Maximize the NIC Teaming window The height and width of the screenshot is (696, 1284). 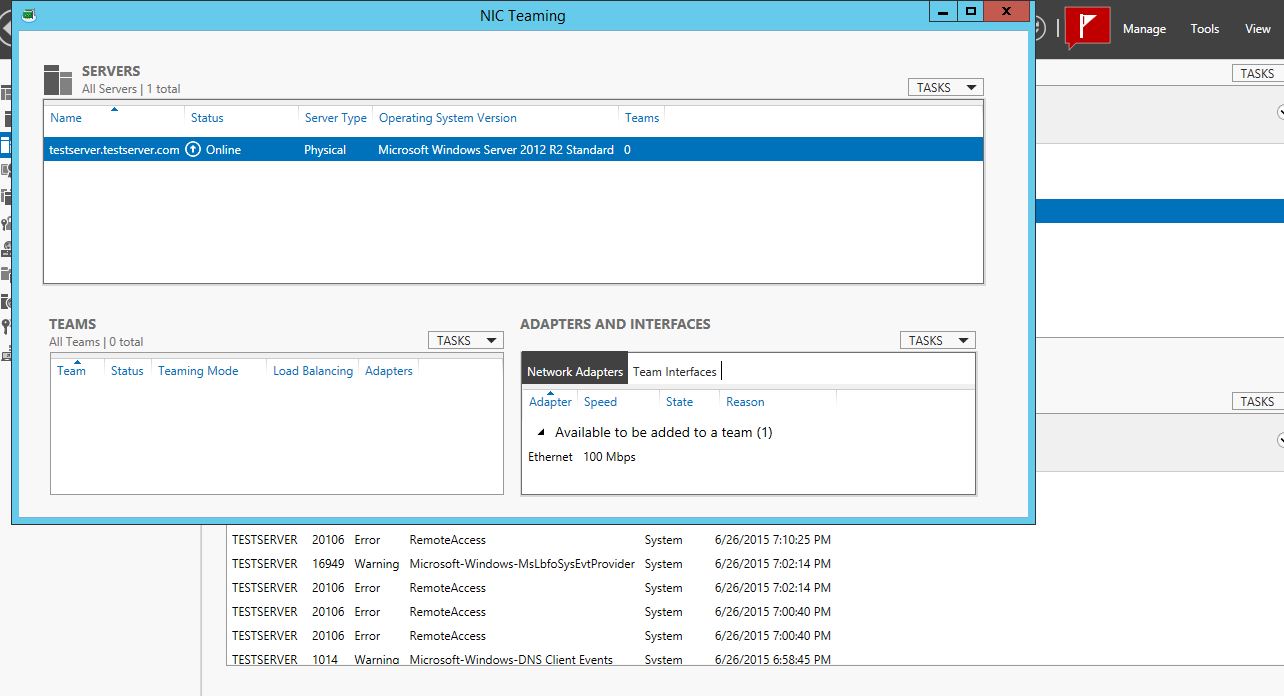(970, 12)
